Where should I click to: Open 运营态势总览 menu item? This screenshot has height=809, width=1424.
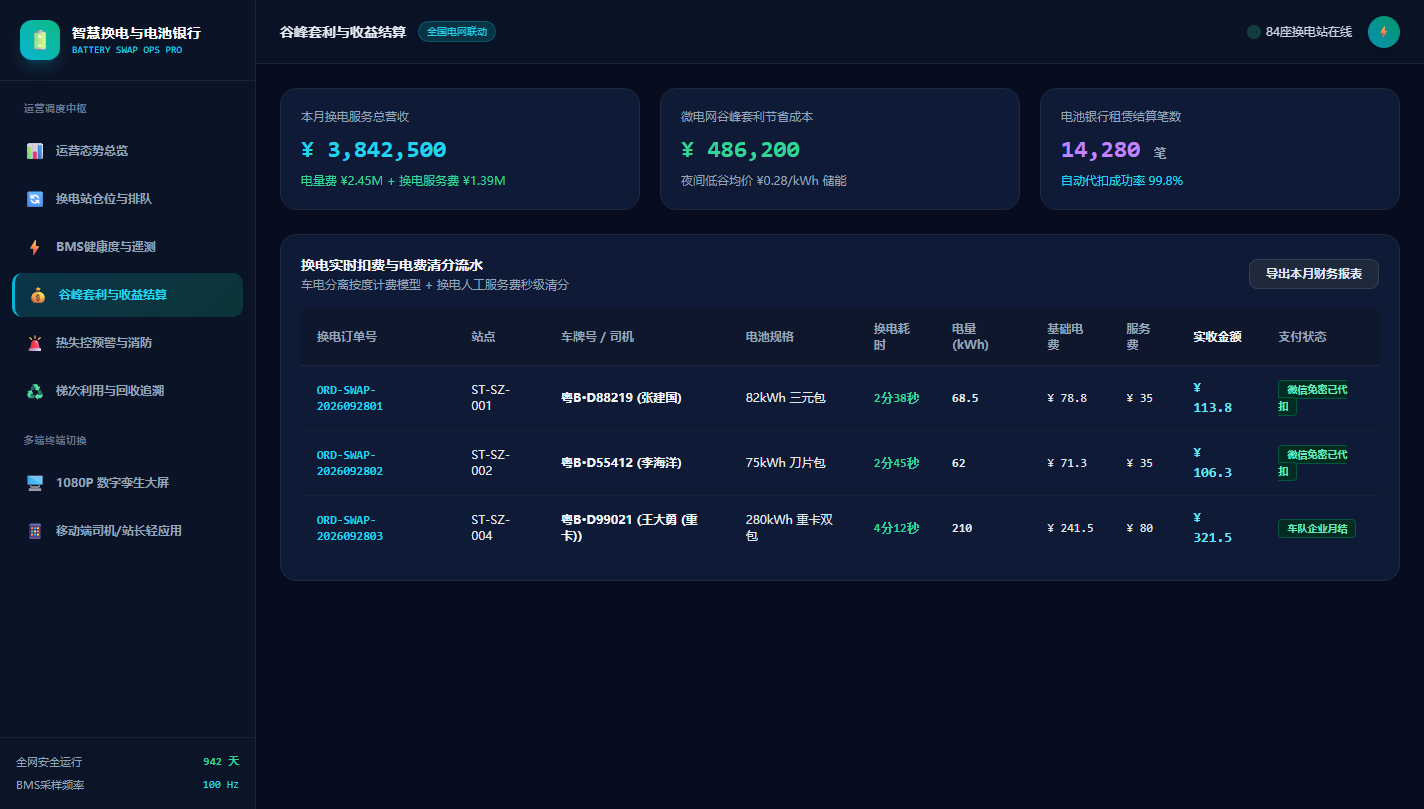127,151
